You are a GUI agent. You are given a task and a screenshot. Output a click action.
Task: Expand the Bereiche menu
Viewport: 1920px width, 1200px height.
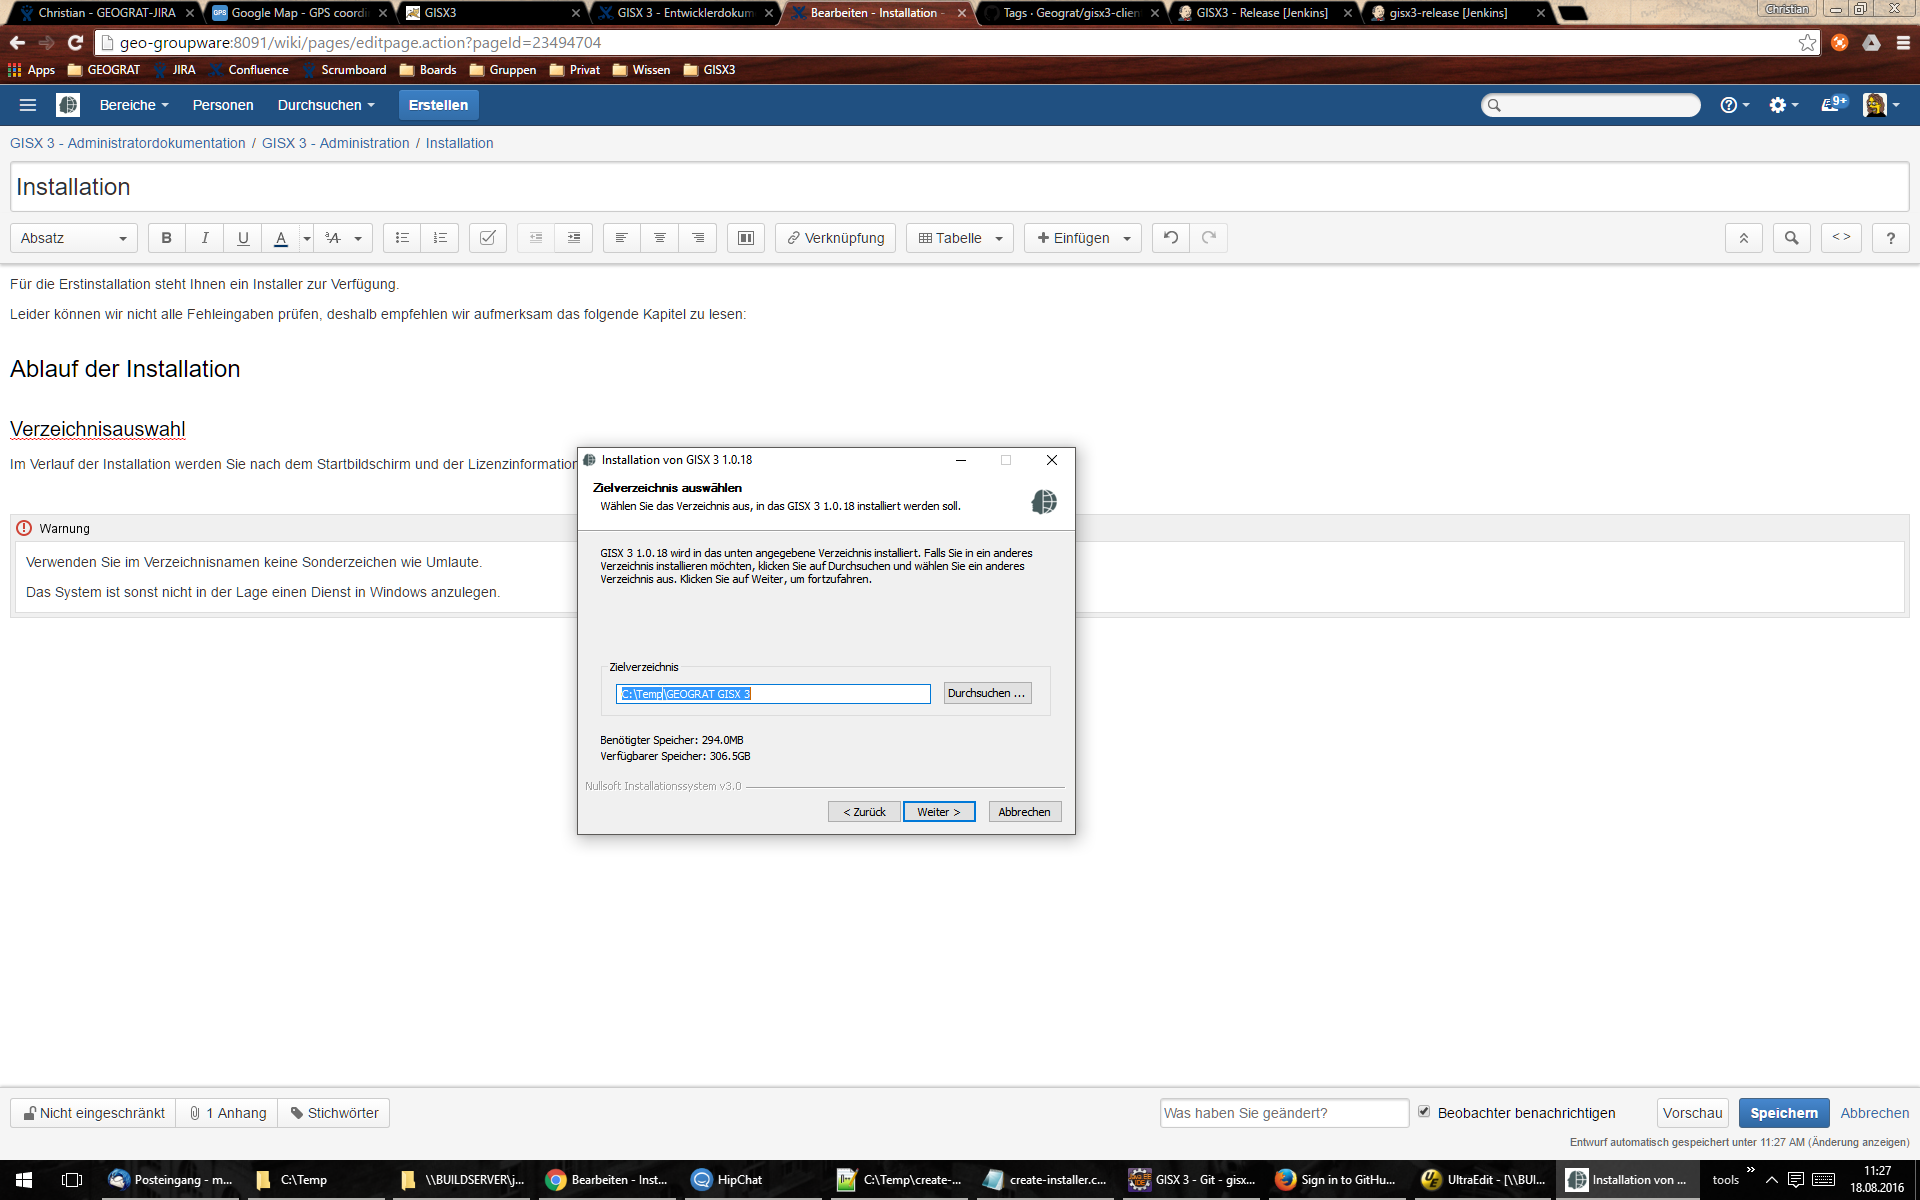[x=134, y=105]
